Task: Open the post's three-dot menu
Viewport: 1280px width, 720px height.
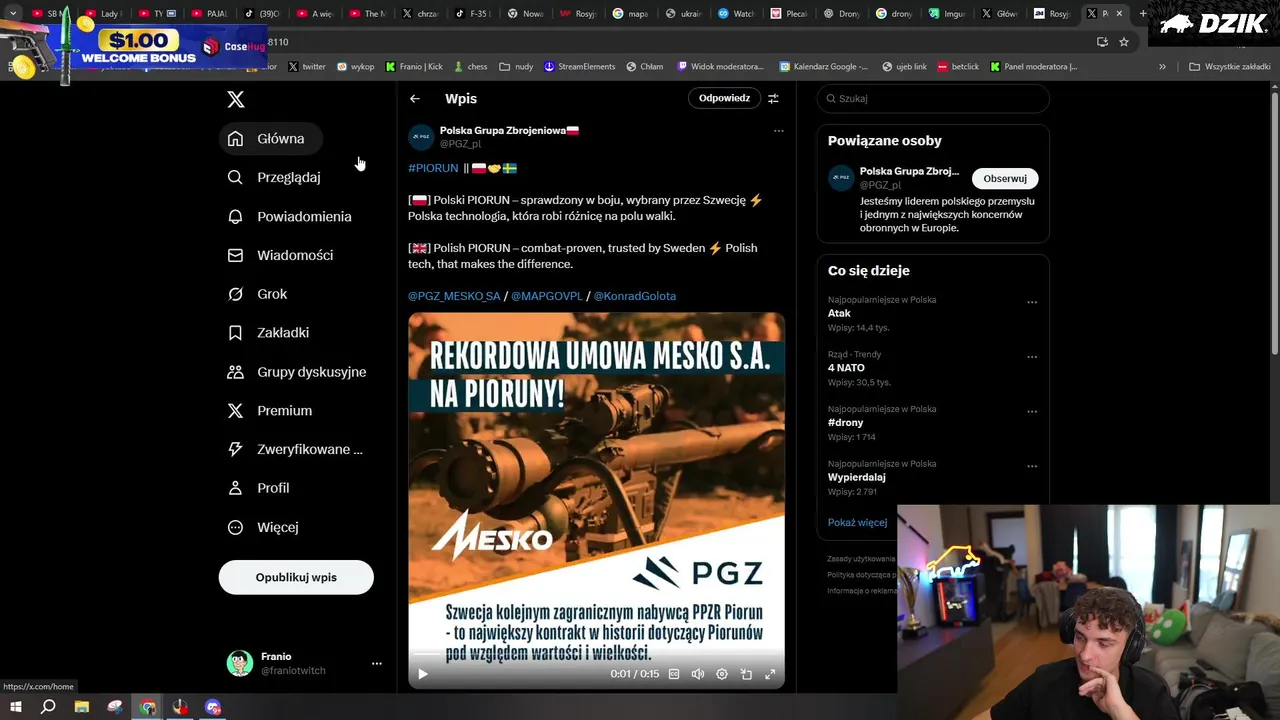Action: click(x=778, y=131)
